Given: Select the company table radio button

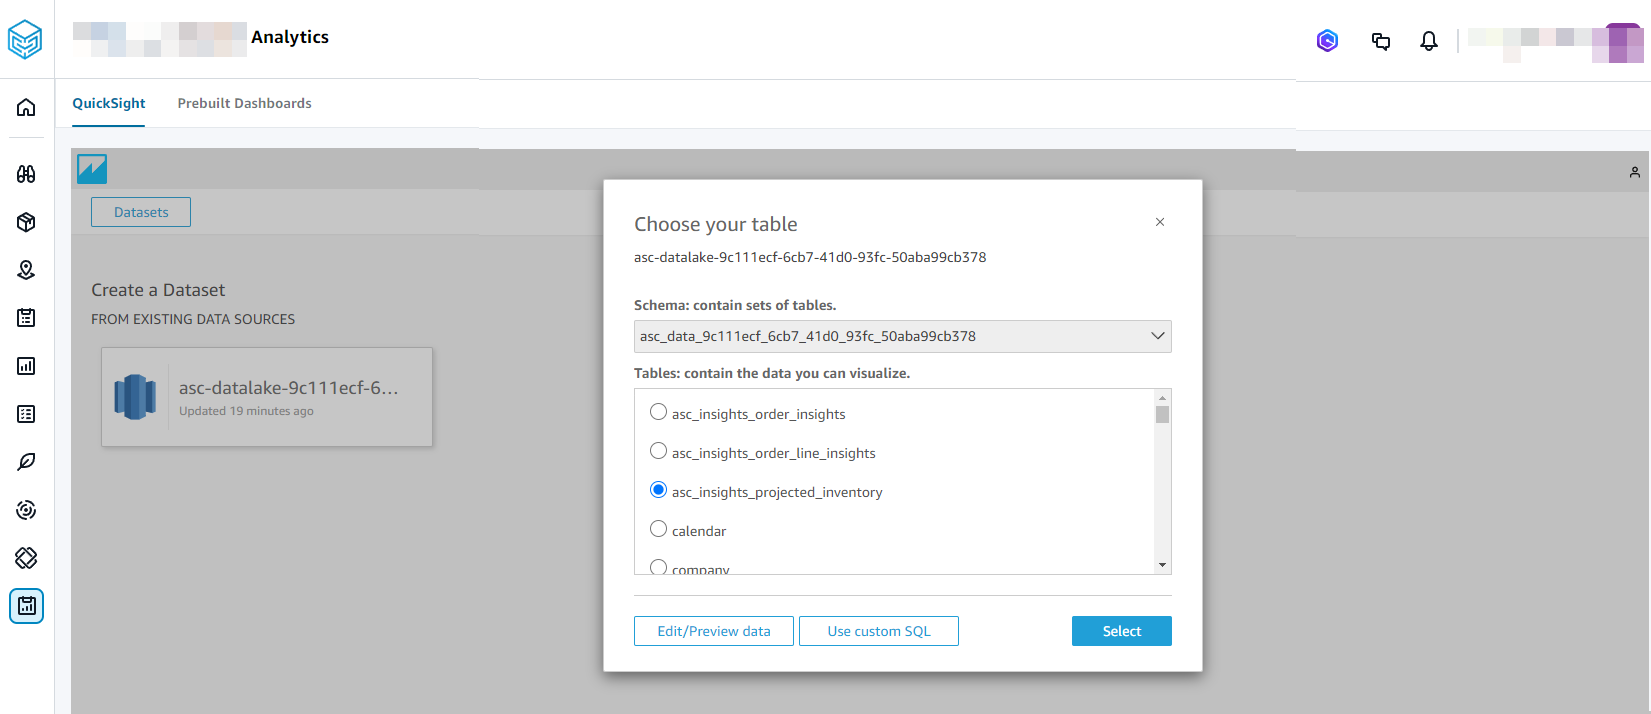Looking at the screenshot, I should (x=658, y=567).
